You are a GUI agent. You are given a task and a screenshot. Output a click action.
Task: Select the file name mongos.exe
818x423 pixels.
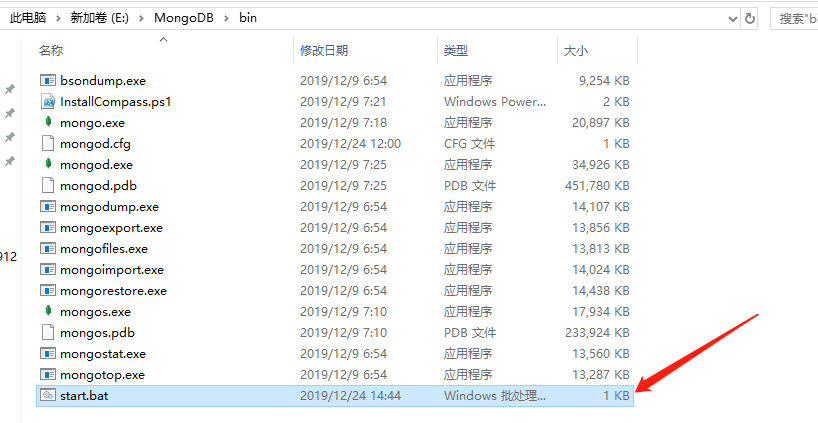point(95,312)
